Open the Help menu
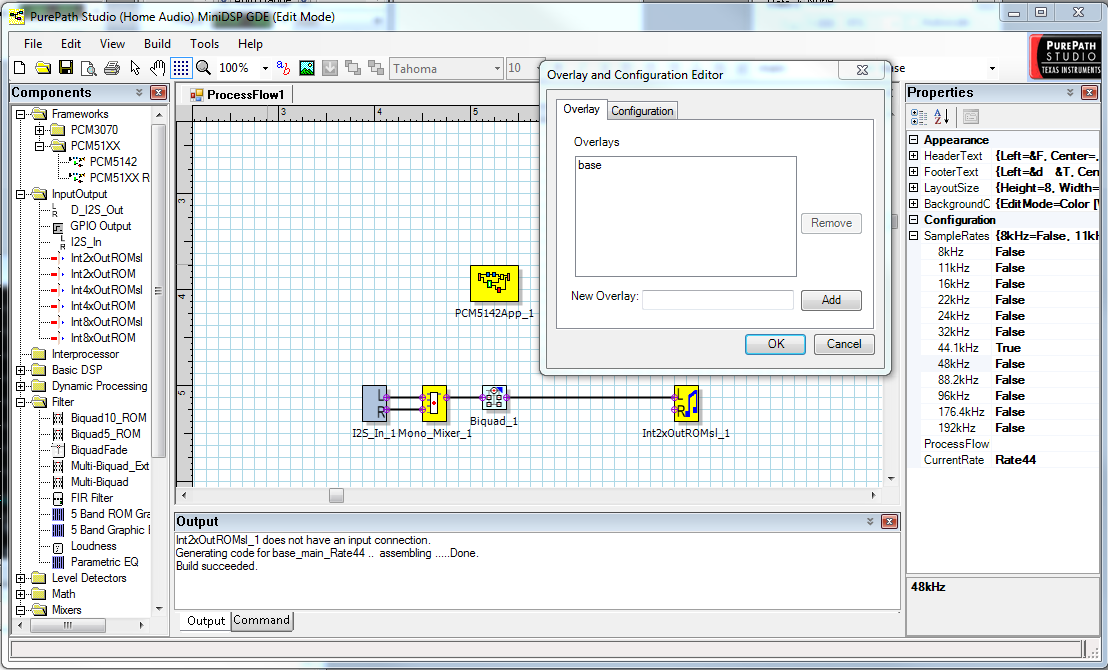Screen dimensions: 1108x670 coord(250,44)
